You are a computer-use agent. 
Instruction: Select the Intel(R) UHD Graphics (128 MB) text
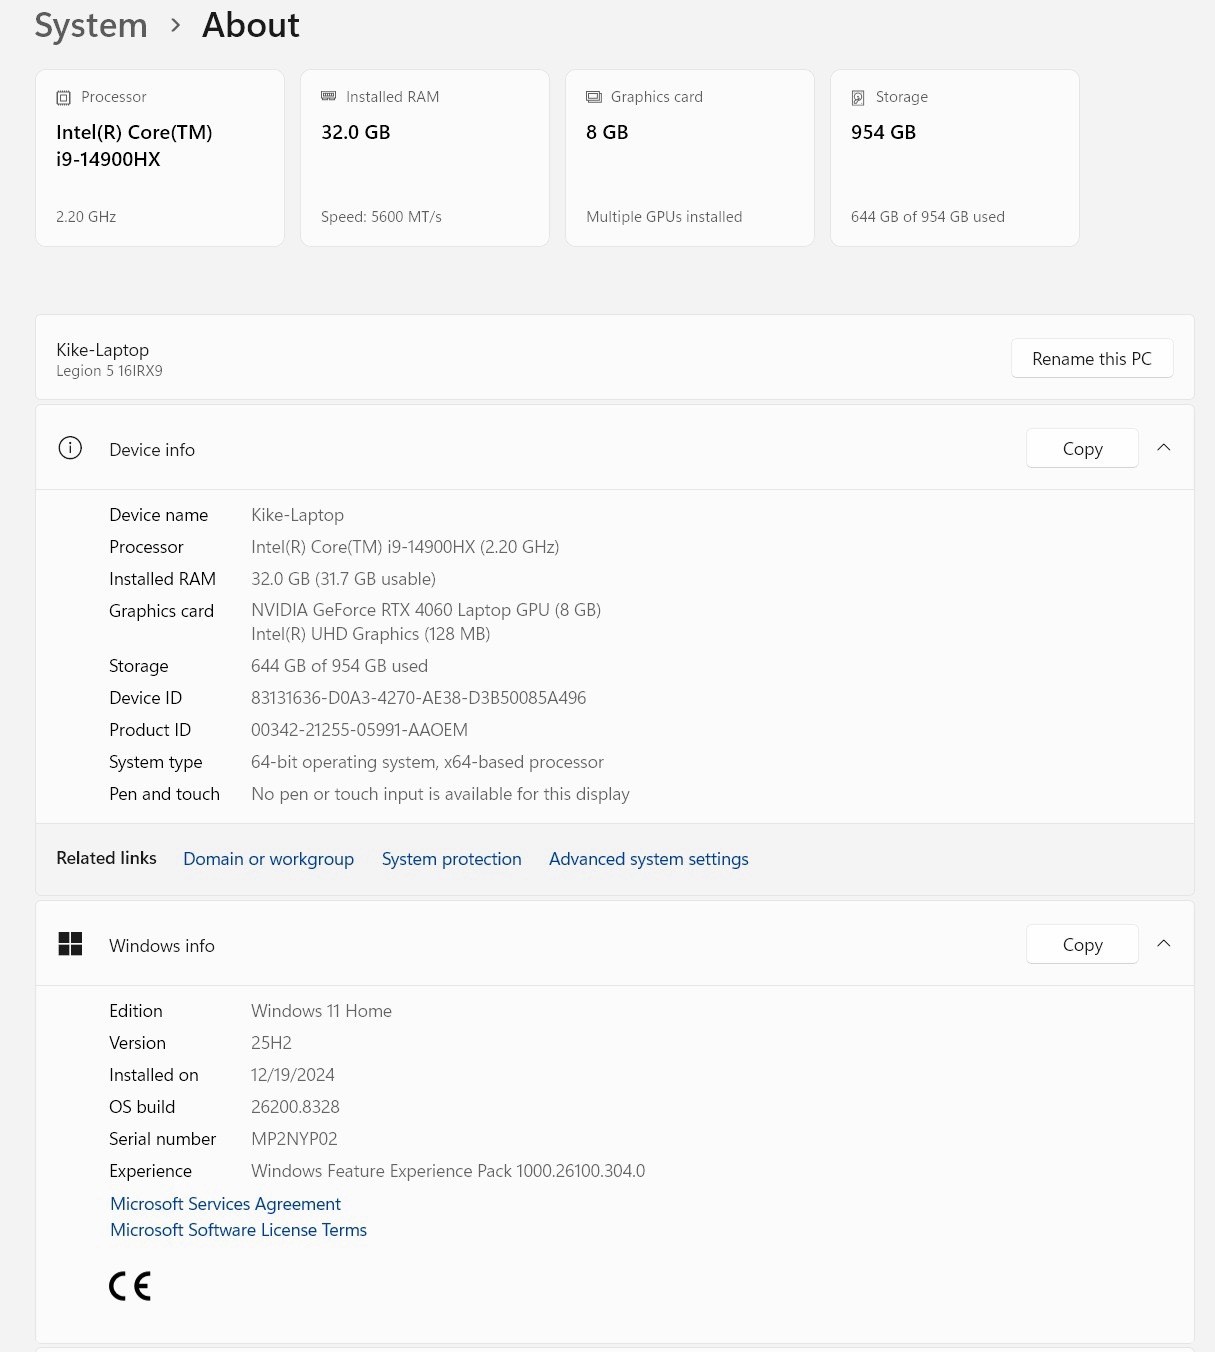point(370,634)
